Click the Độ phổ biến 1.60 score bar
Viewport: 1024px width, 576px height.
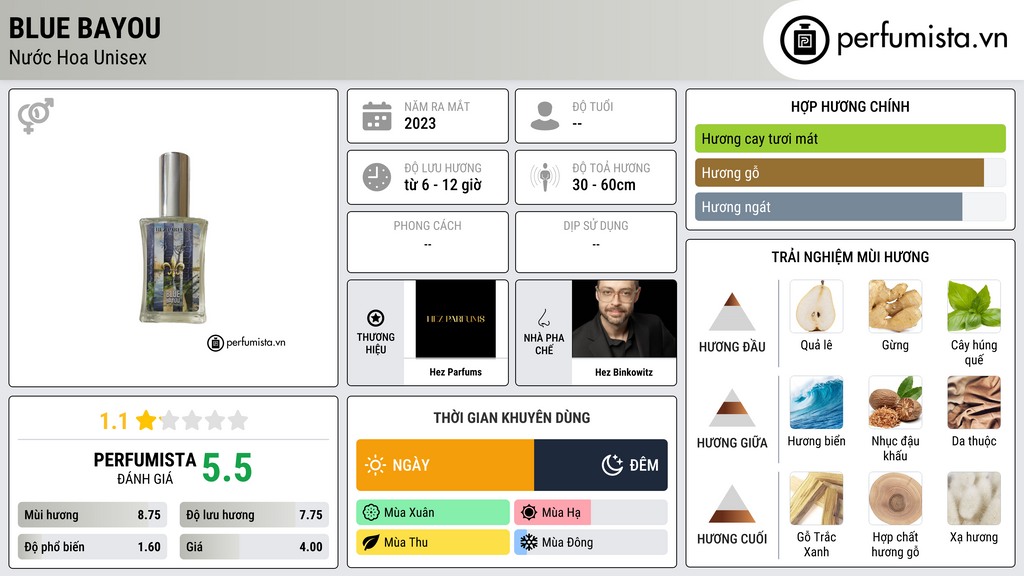[92, 547]
